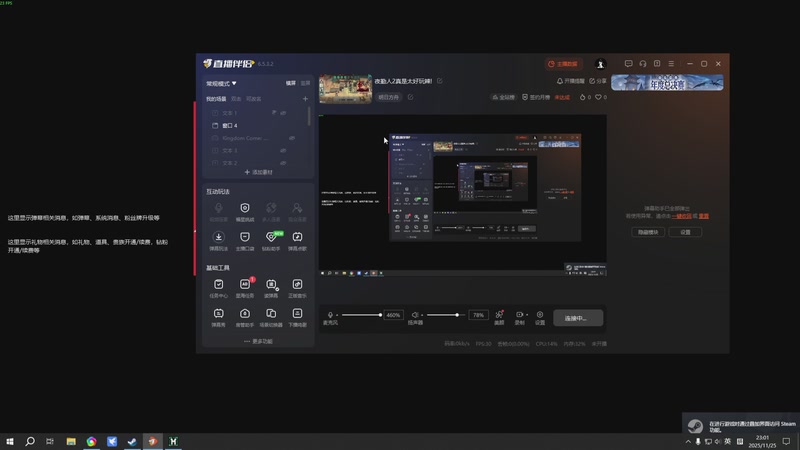Click the 460% microphone volume field
The width and height of the screenshot is (800, 450).
click(x=393, y=315)
